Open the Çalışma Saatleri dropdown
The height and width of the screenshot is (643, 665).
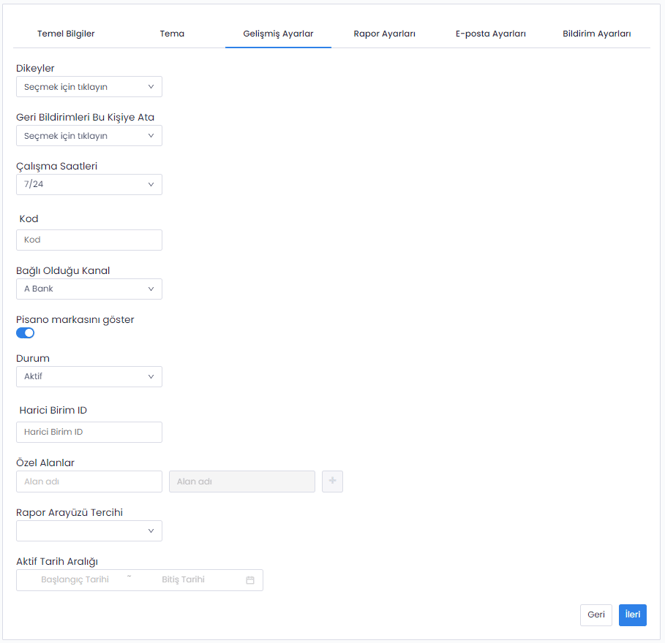click(89, 184)
